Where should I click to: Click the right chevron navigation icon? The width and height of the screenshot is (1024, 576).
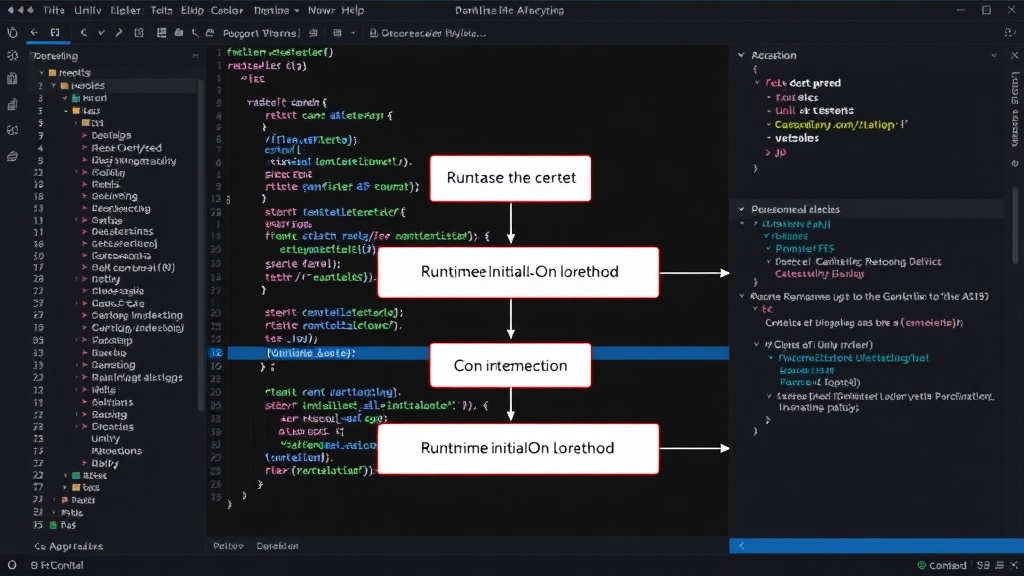[x=119, y=33]
